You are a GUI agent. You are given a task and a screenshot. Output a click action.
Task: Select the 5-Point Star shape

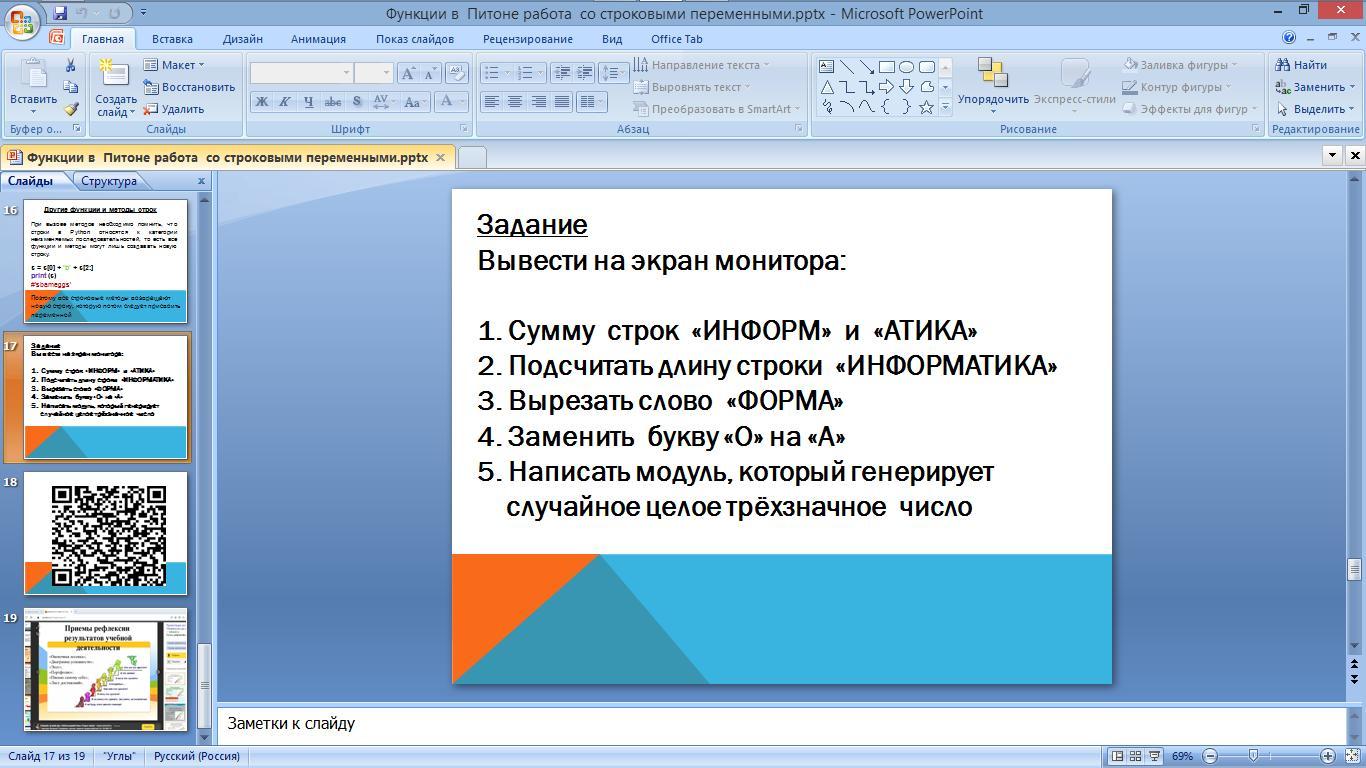tap(926, 107)
